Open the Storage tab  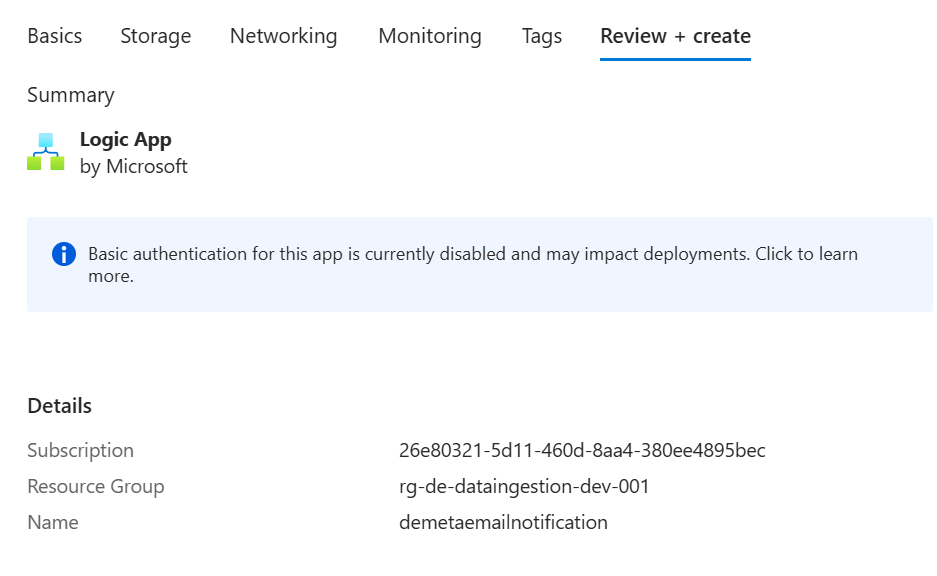click(155, 36)
